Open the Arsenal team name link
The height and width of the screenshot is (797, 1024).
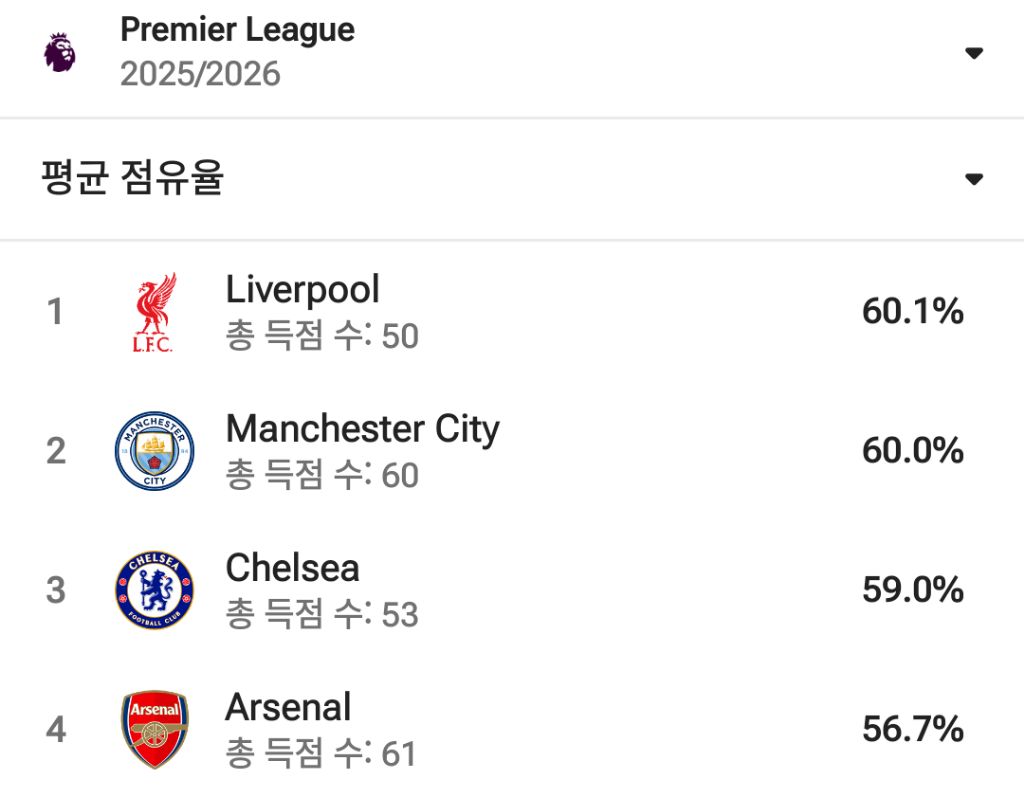[288, 707]
